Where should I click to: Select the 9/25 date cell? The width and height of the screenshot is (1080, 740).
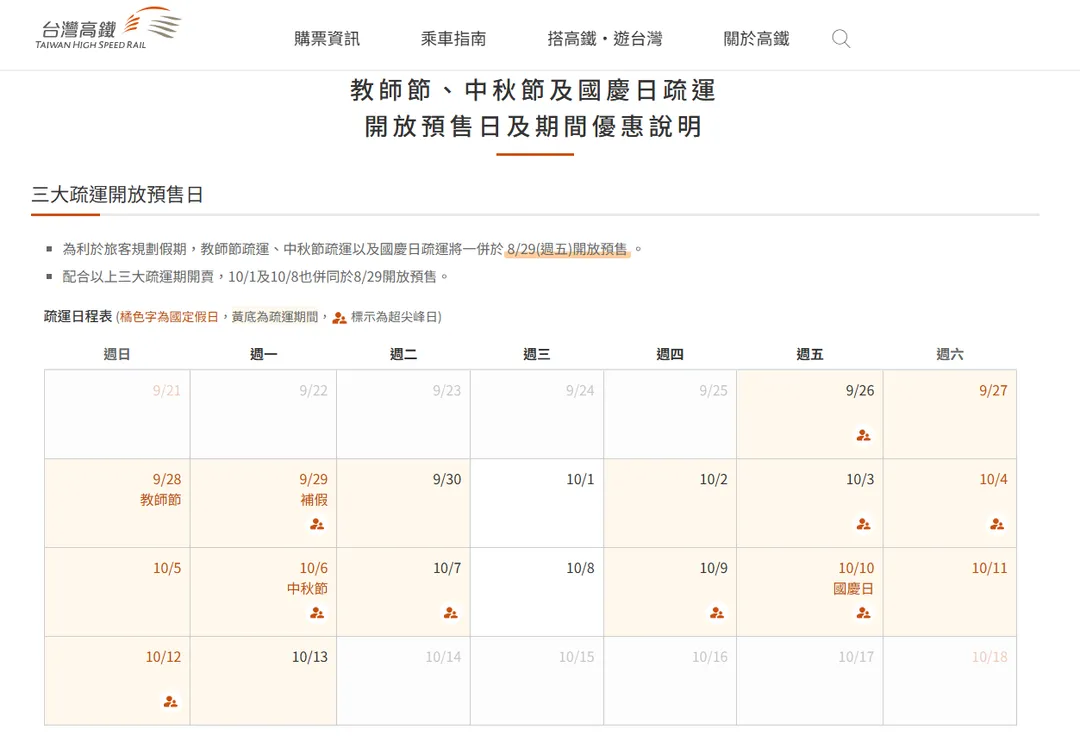click(670, 414)
